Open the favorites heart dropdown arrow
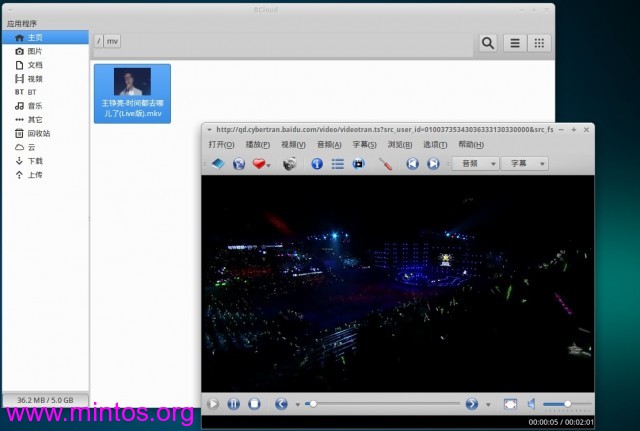 (x=269, y=165)
